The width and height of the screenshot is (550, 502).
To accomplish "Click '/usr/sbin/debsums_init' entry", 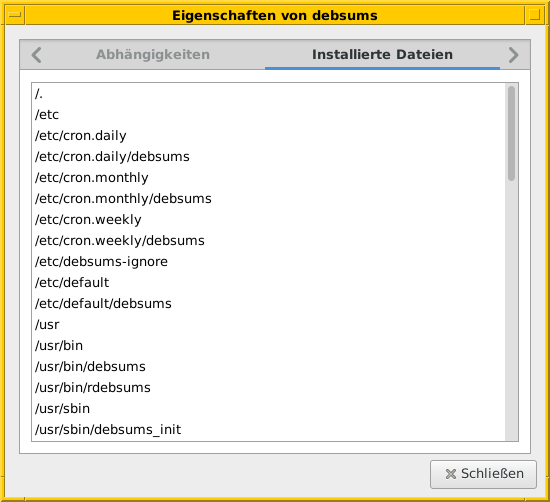I will pyautogui.click(x=269, y=430).
